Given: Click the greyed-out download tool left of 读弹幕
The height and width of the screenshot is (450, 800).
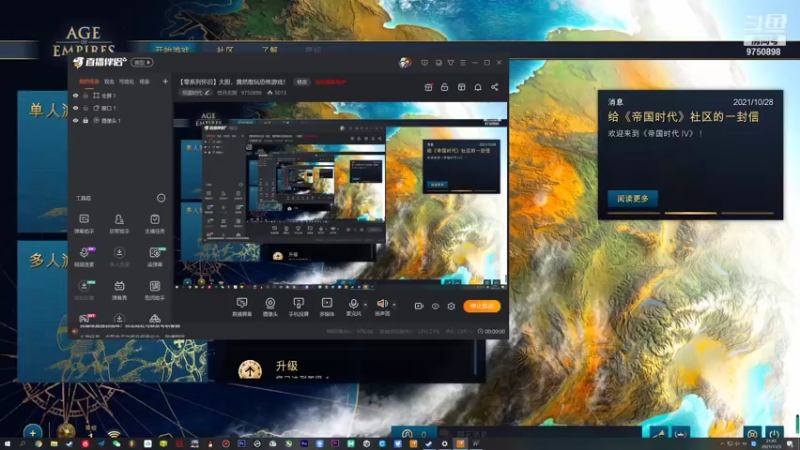Looking at the screenshot, I should pos(119,257).
